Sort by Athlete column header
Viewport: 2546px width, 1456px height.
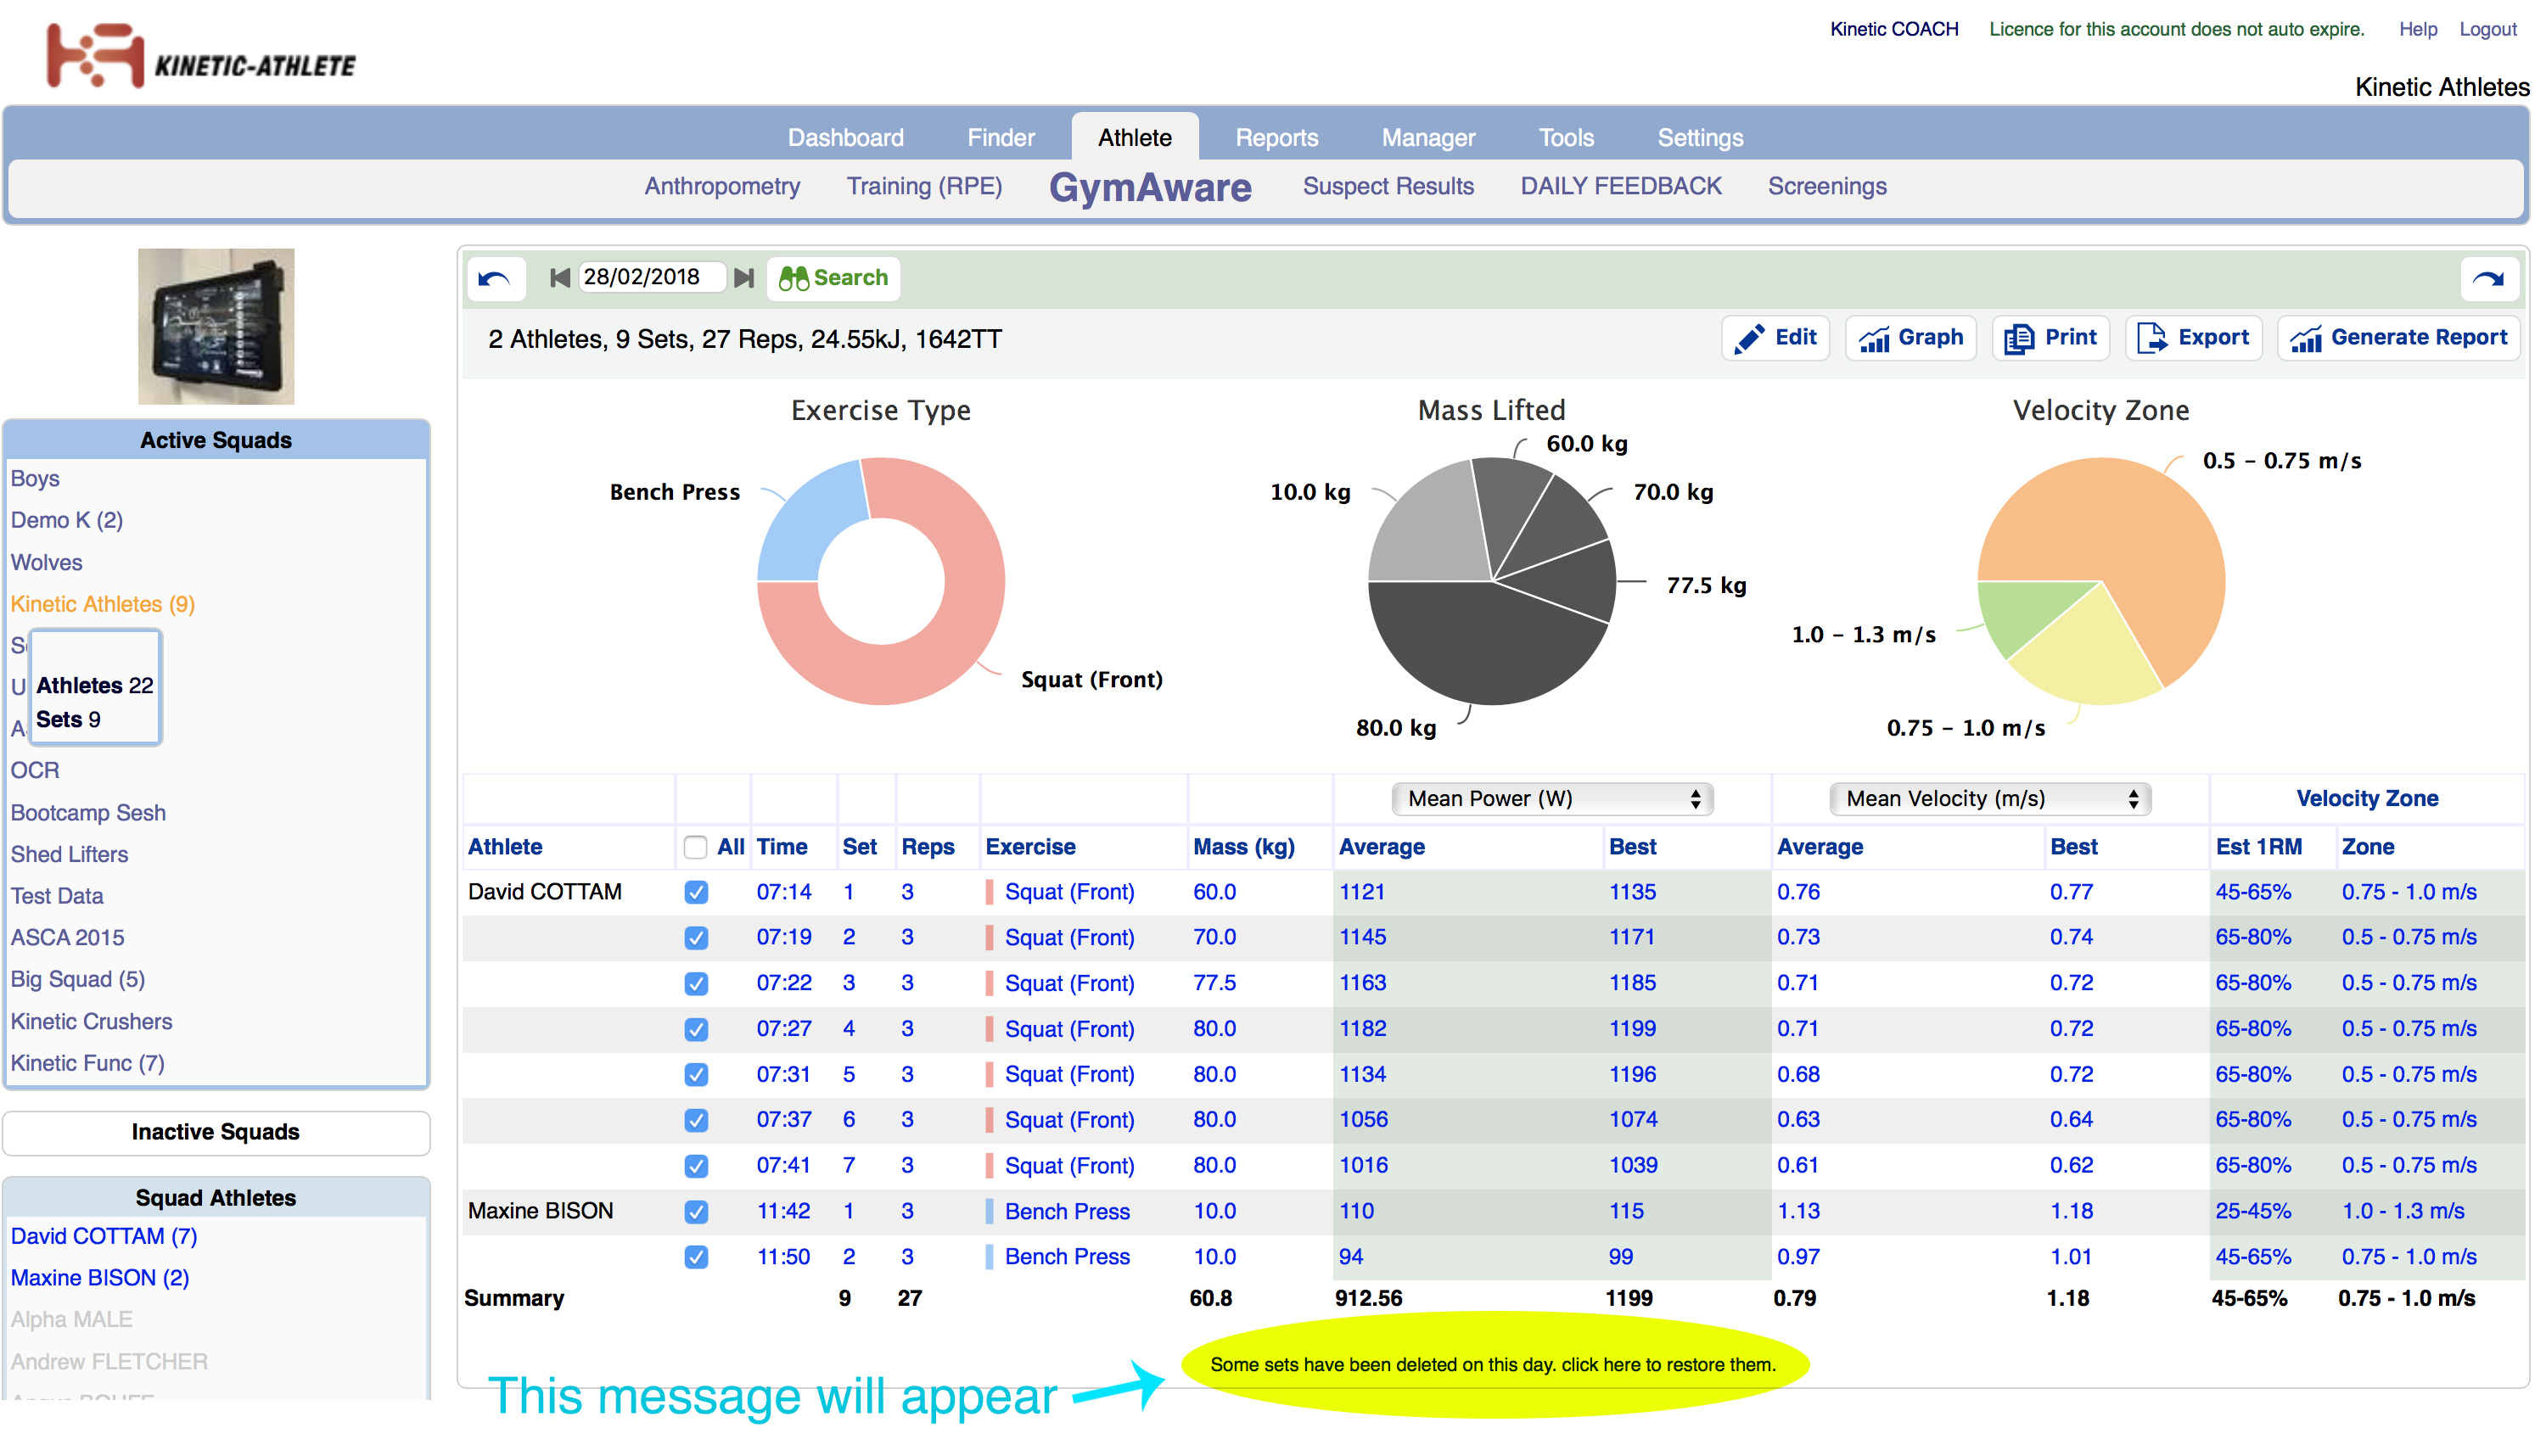[x=505, y=847]
